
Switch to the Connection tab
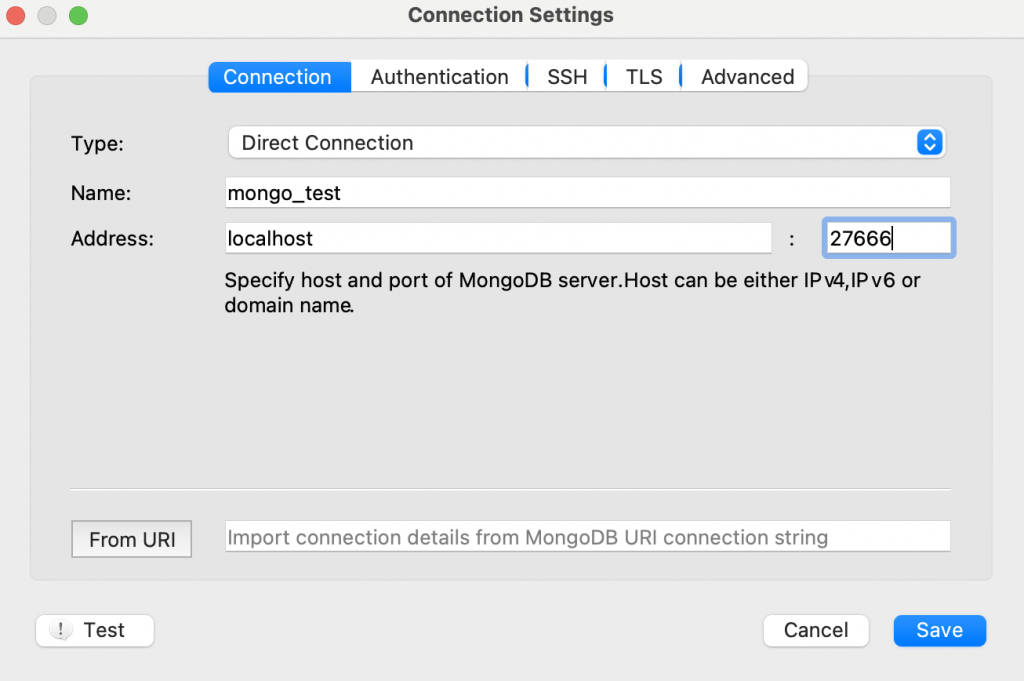[278, 77]
